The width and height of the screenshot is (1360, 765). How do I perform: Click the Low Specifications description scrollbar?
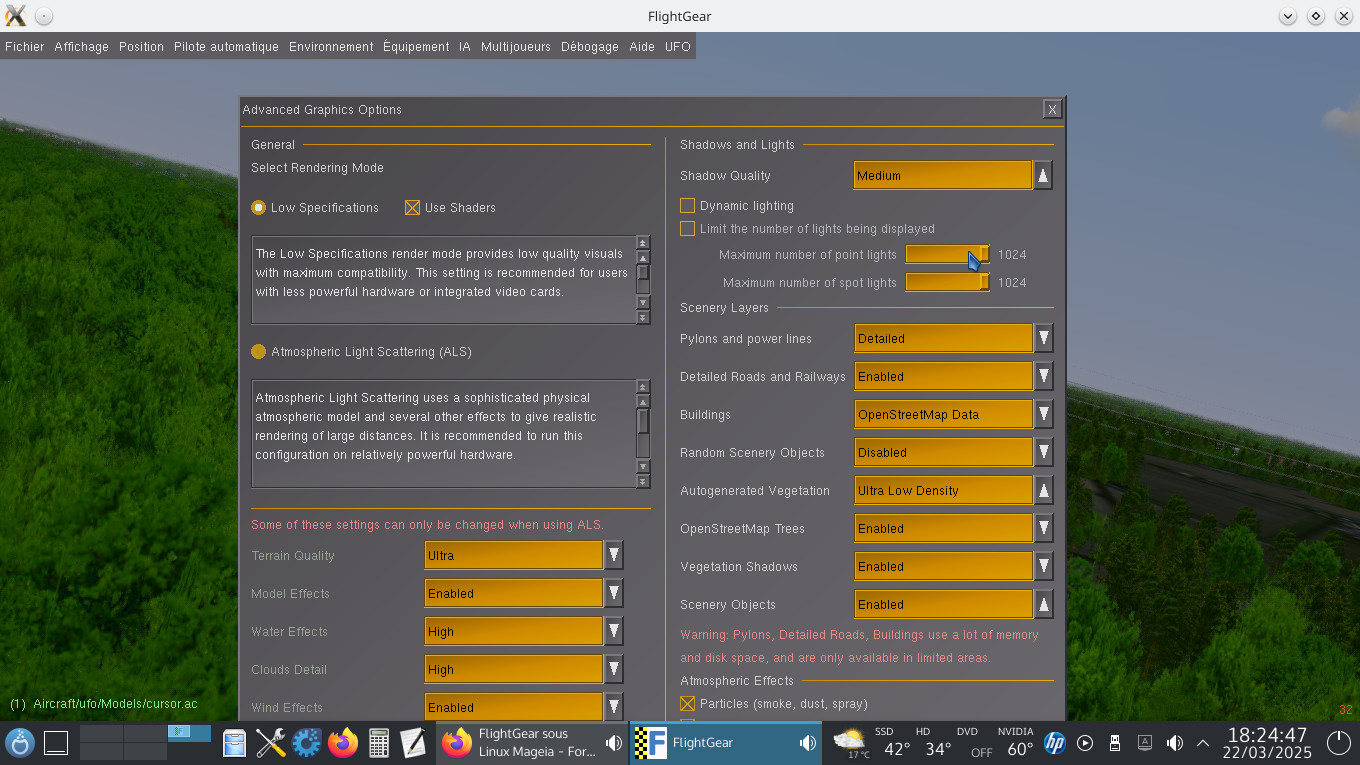643,280
